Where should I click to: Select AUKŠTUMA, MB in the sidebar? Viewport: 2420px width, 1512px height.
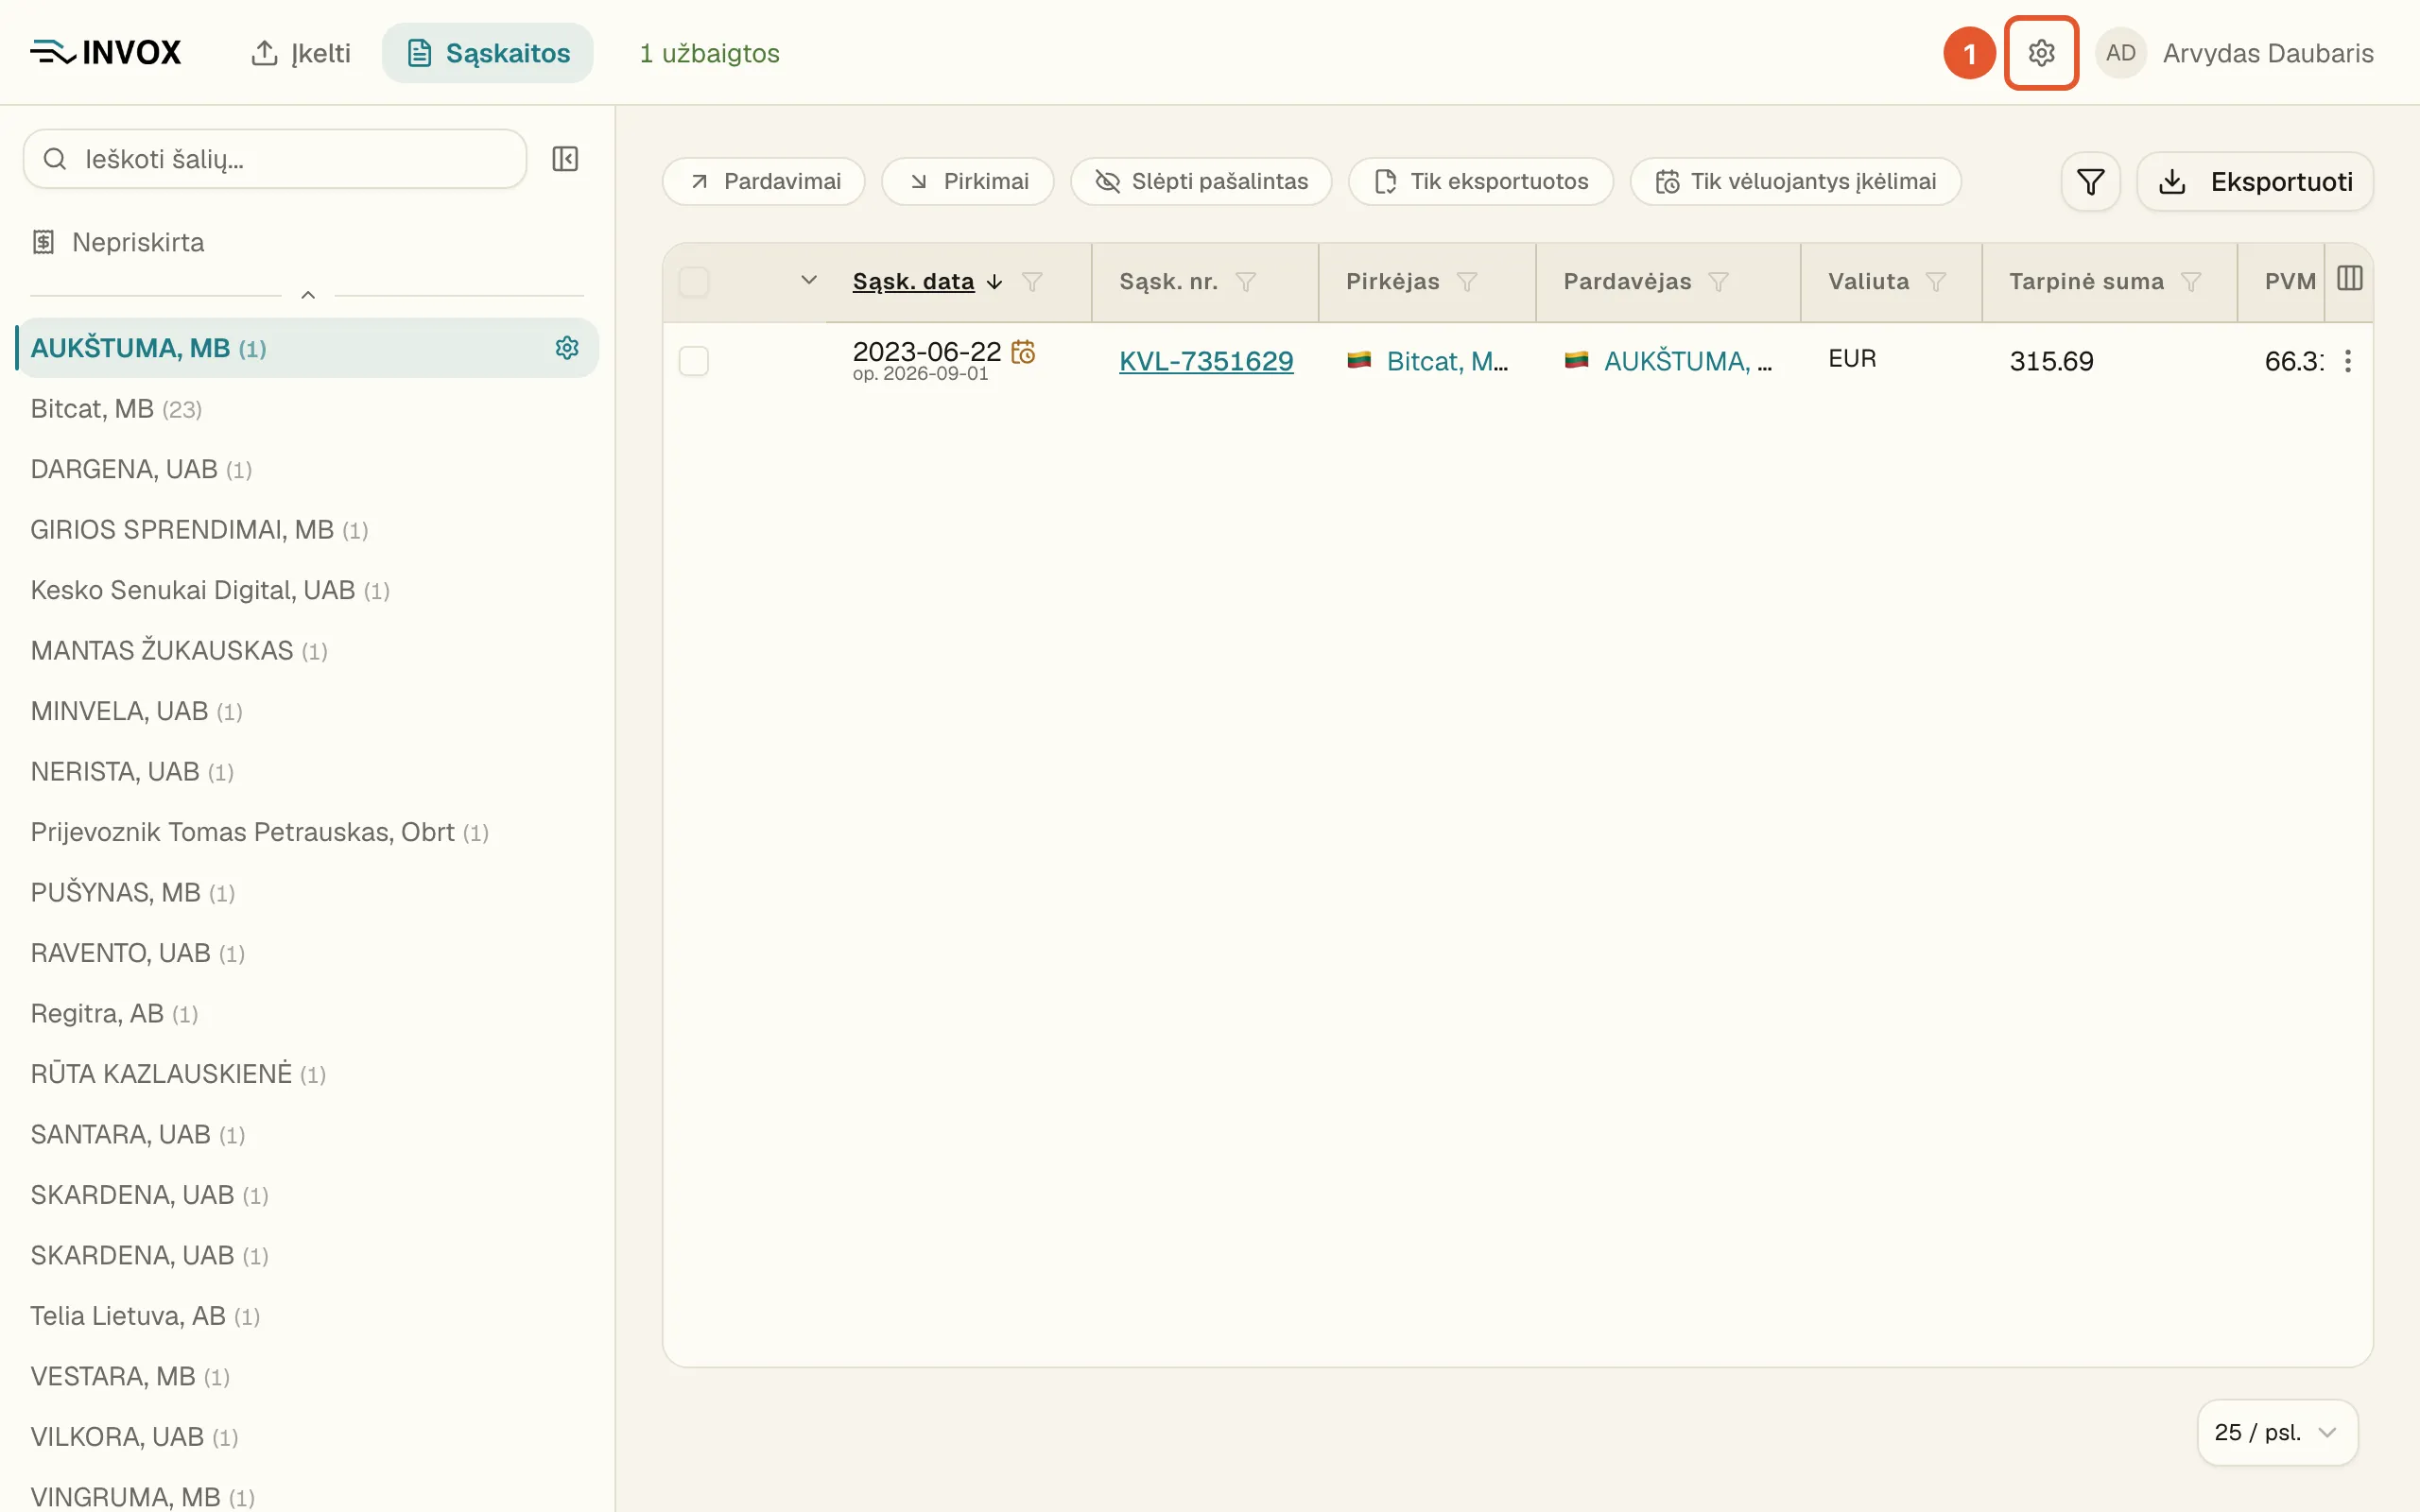pyautogui.click(x=307, y=348)
